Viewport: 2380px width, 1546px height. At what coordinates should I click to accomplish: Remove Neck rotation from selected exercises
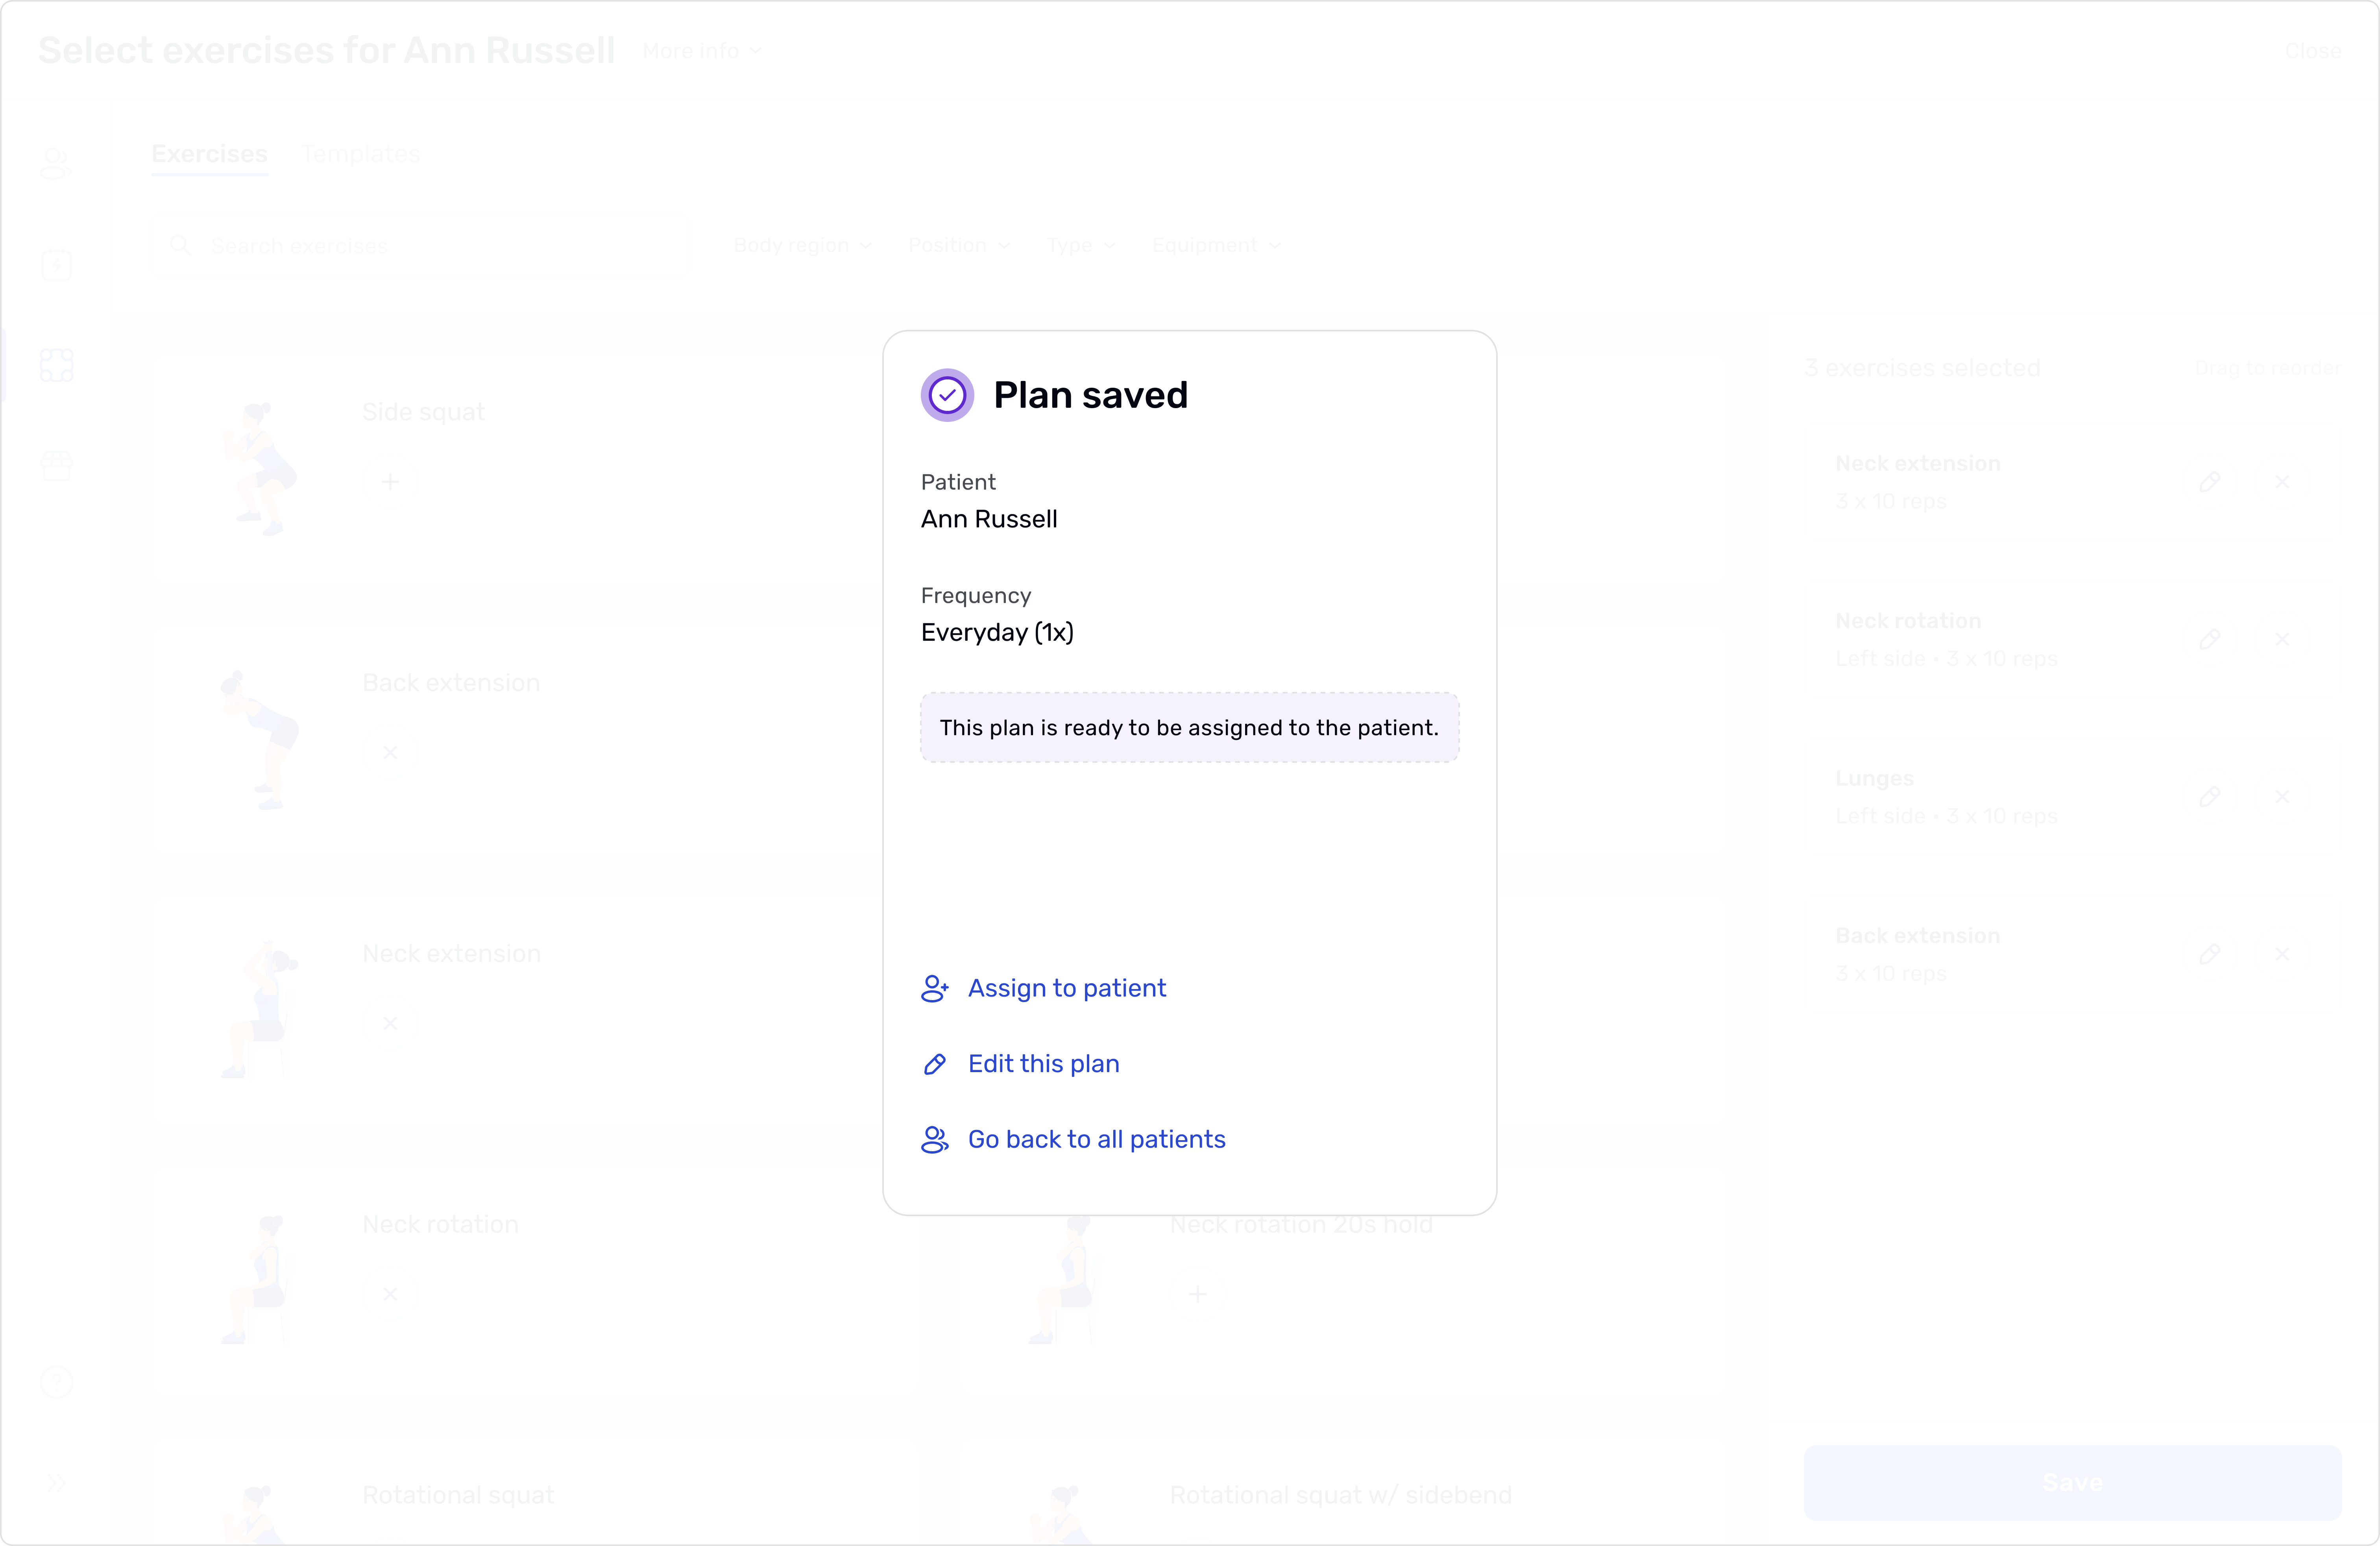(x=2282, y=639)
